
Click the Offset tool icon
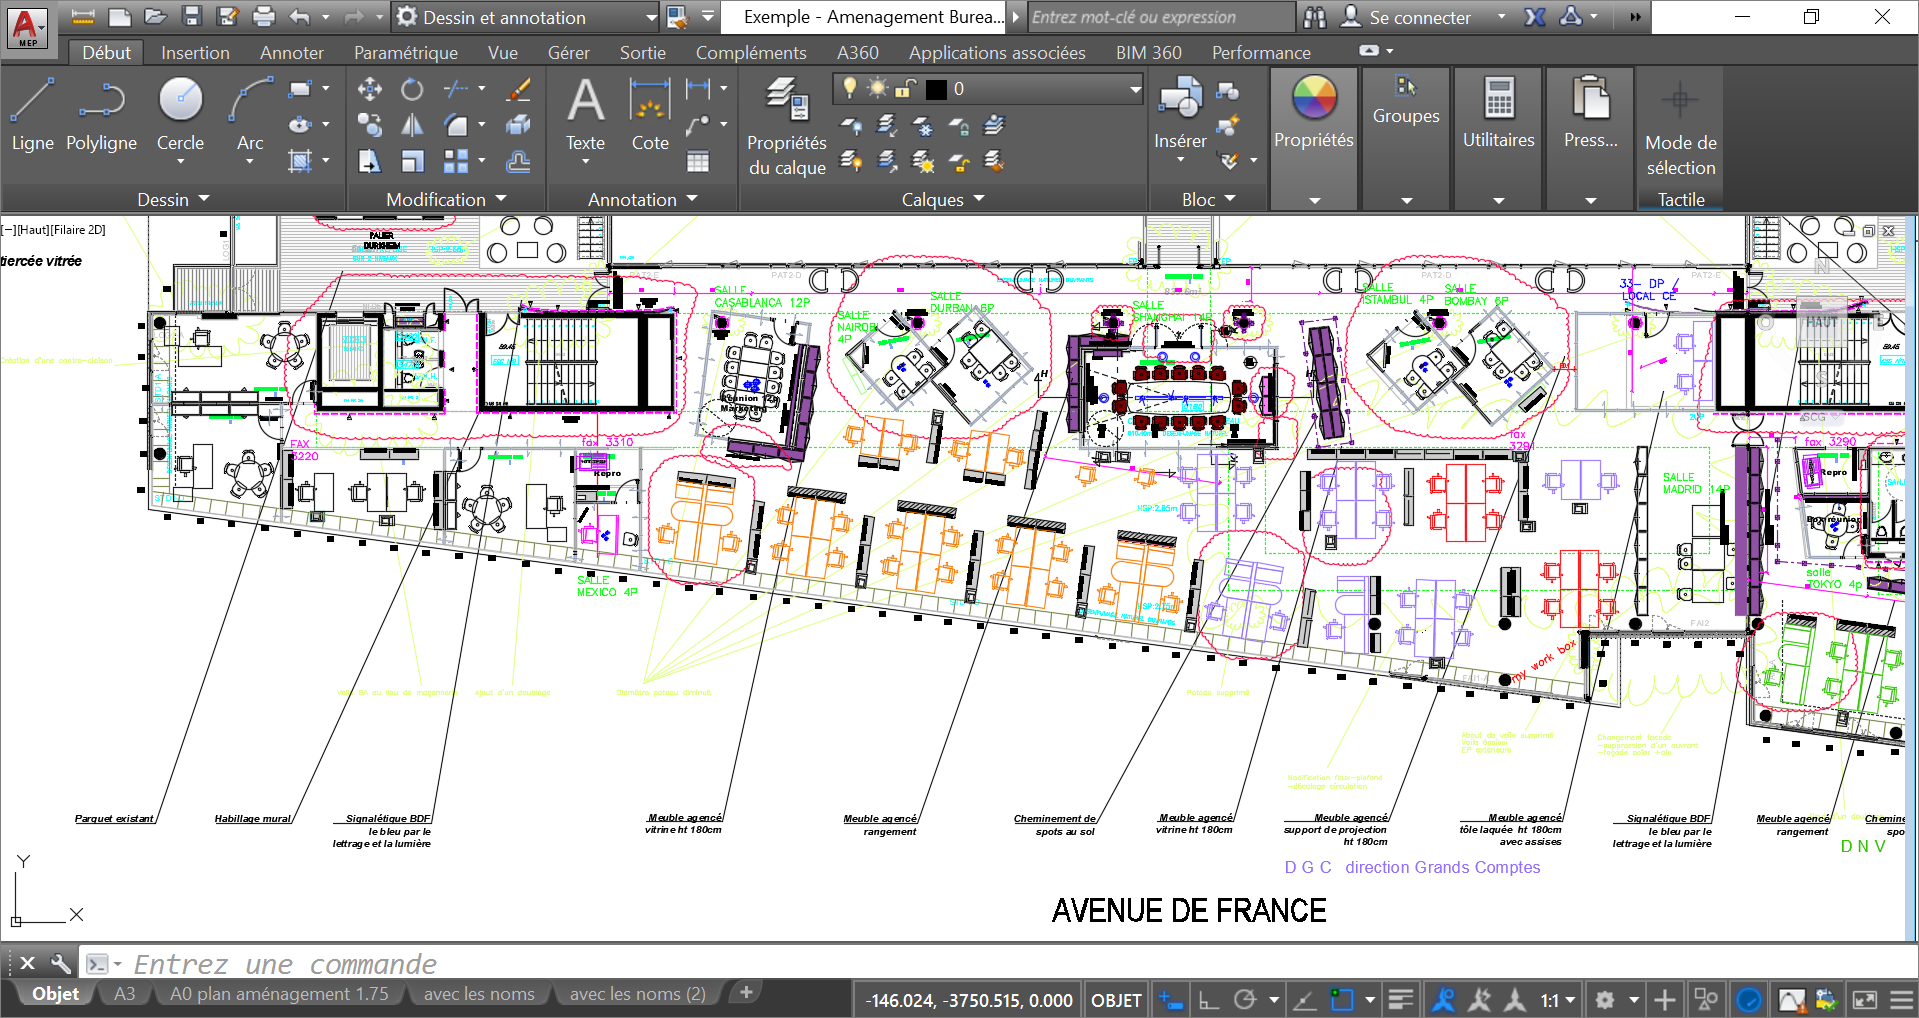[518, 161]
